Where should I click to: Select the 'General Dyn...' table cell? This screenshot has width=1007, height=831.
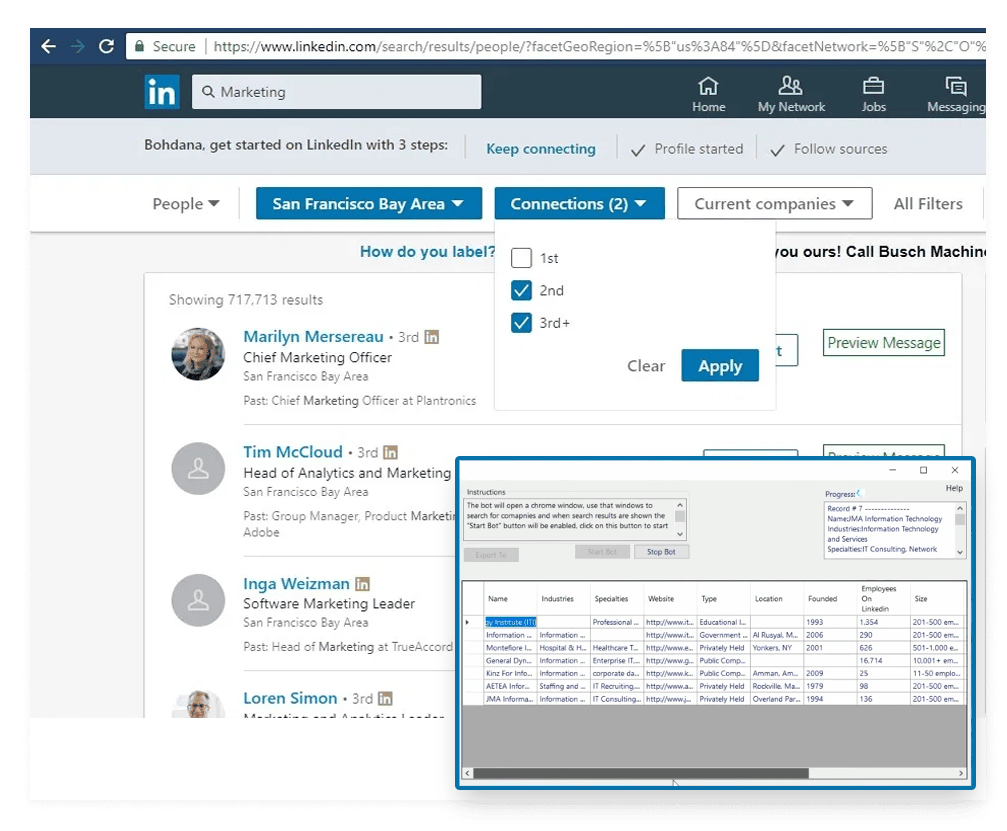(510, 661)
